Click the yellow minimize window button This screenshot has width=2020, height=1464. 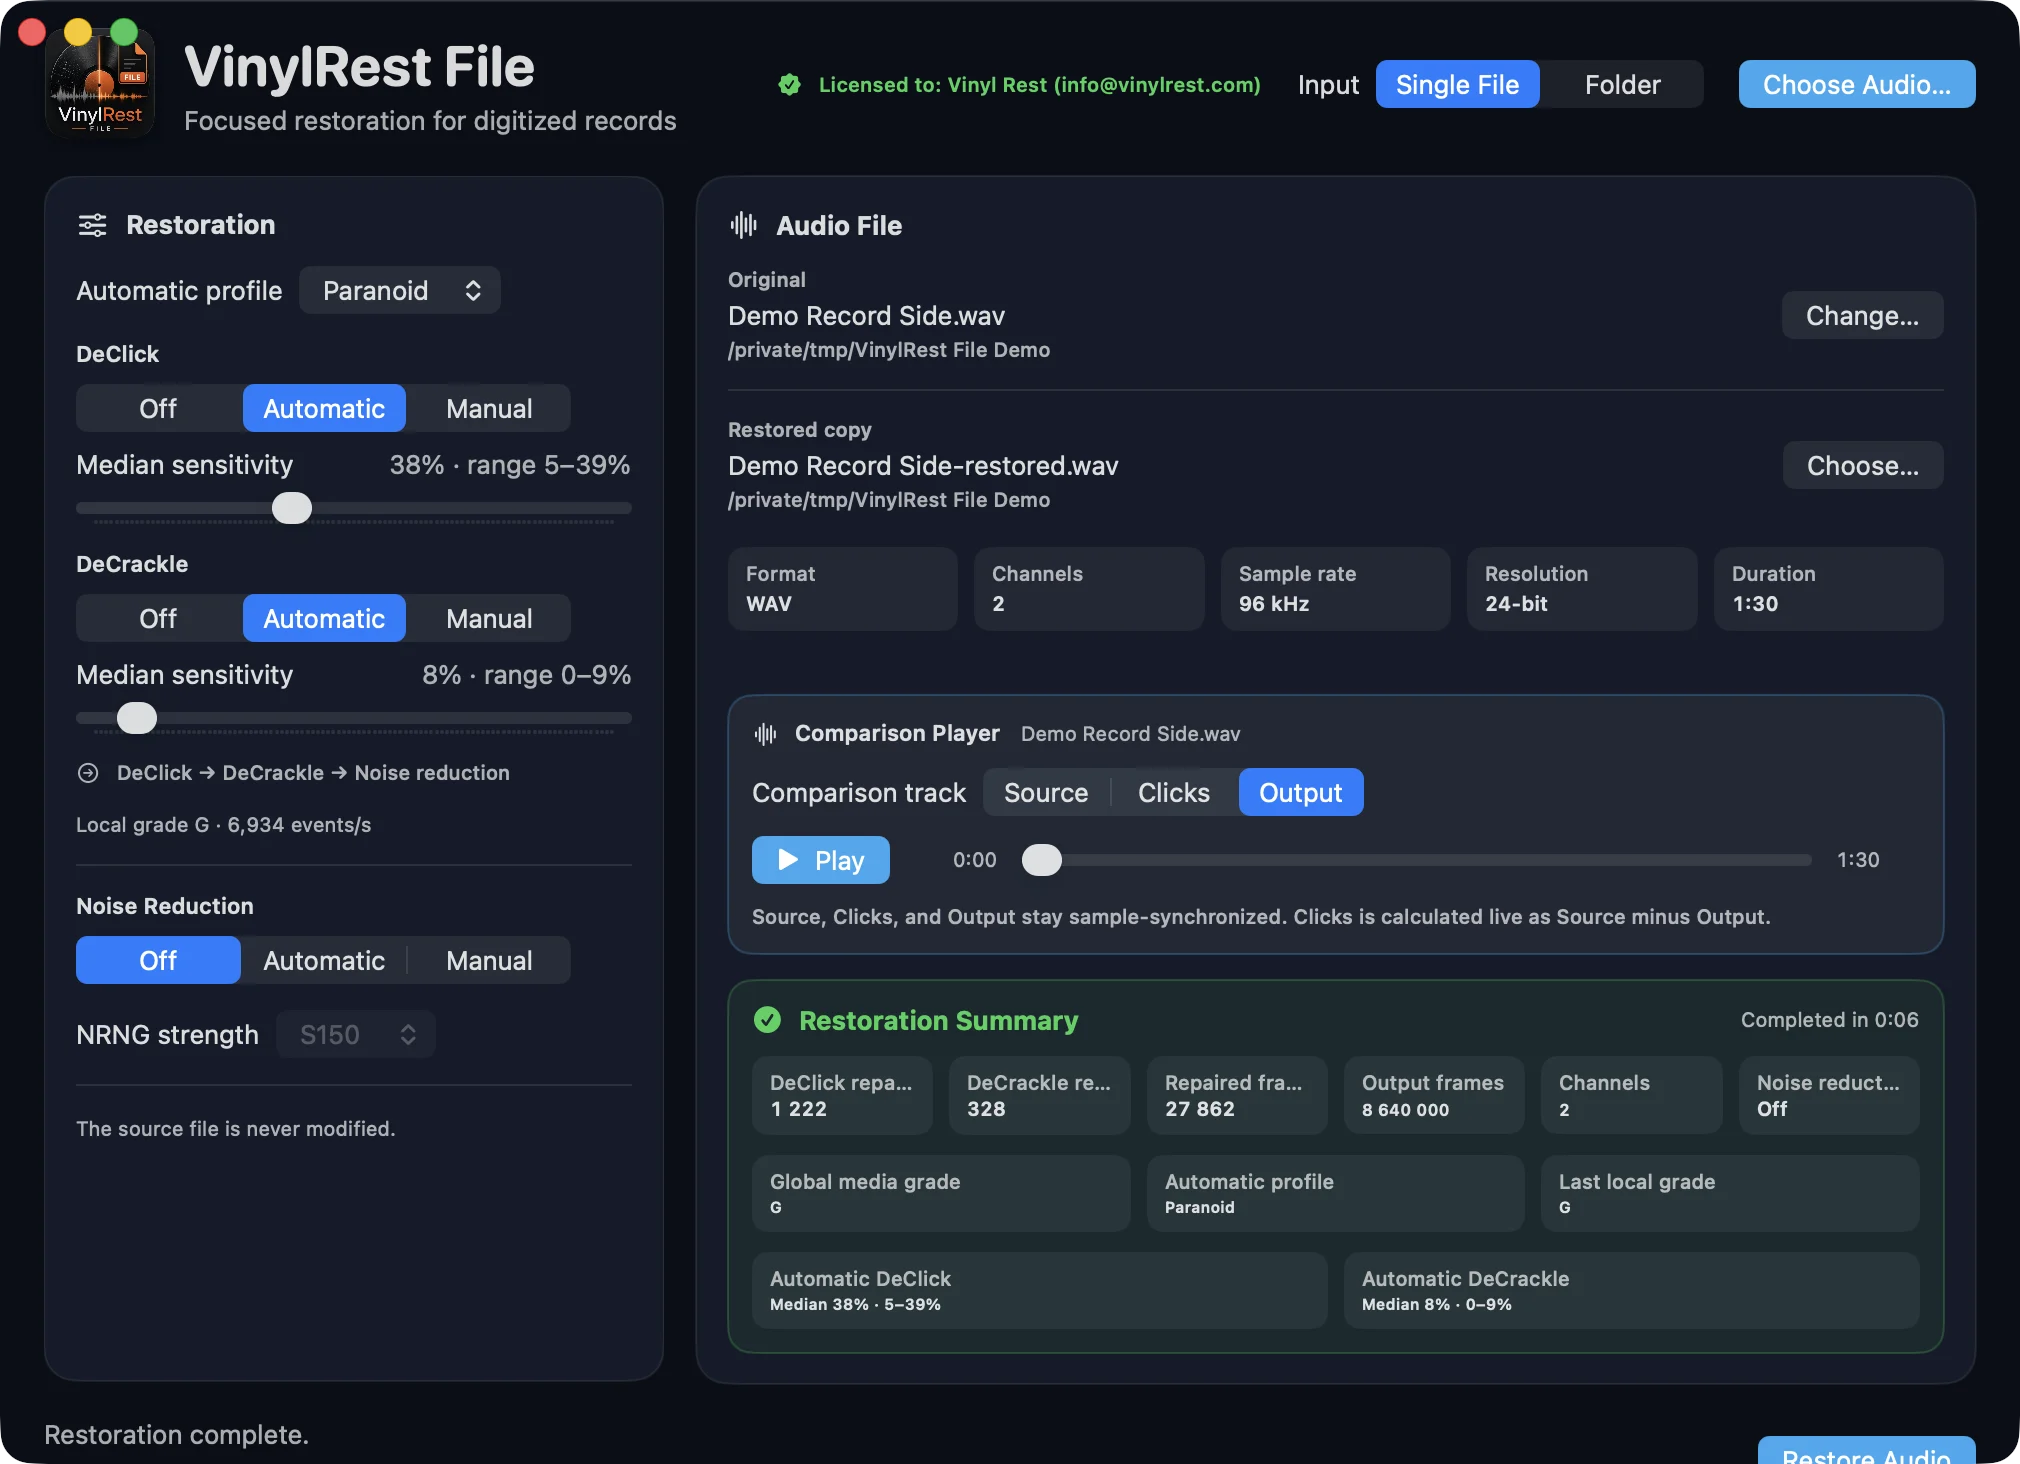coord(78,32)
